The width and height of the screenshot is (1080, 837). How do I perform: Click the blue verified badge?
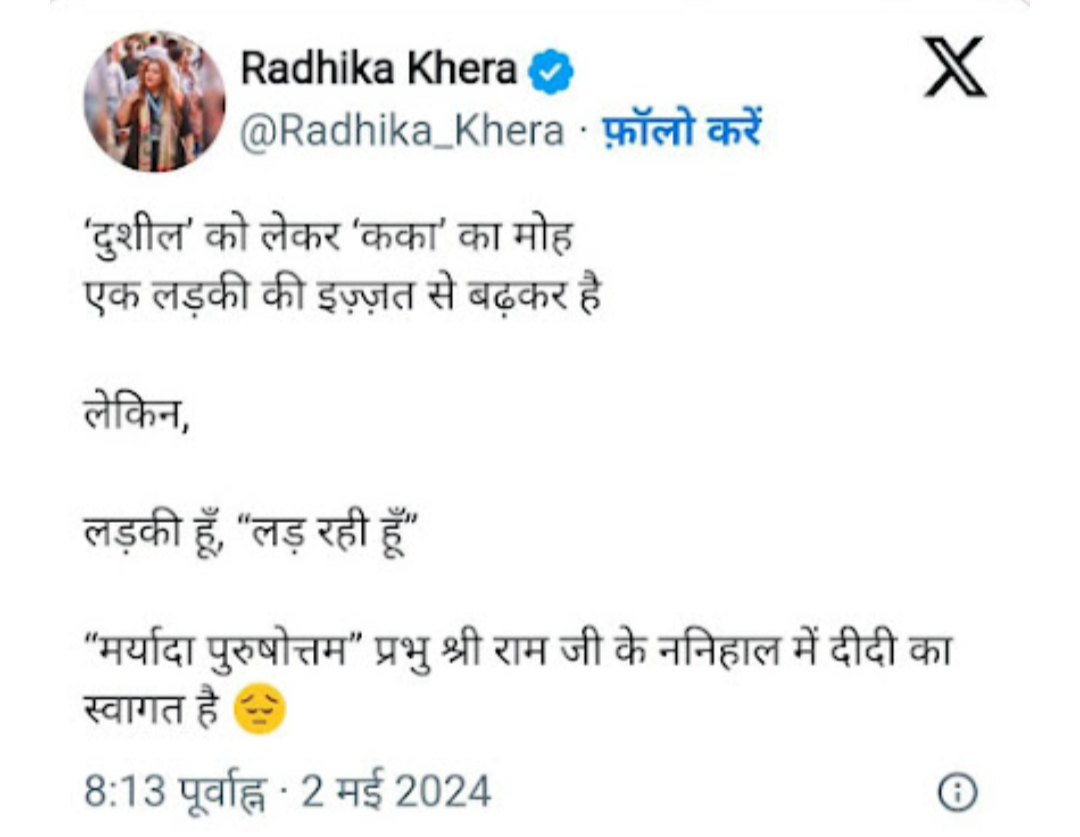[x=550, y=72]
